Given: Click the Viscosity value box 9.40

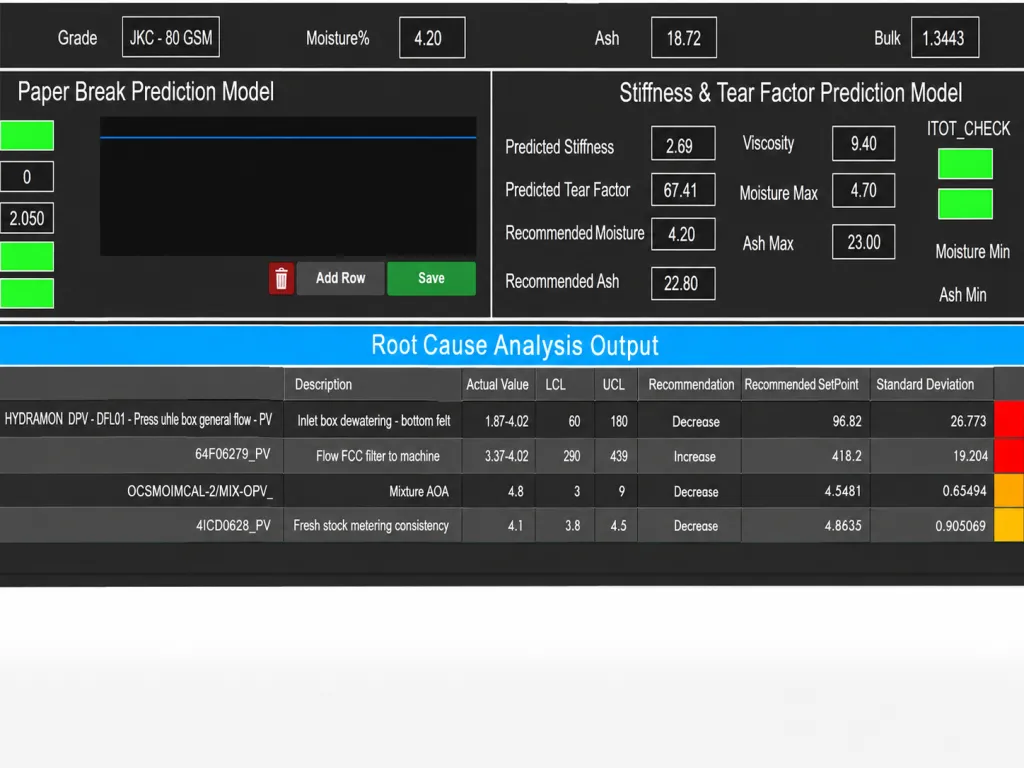Looking at the screenshot, I should point(863,144).
